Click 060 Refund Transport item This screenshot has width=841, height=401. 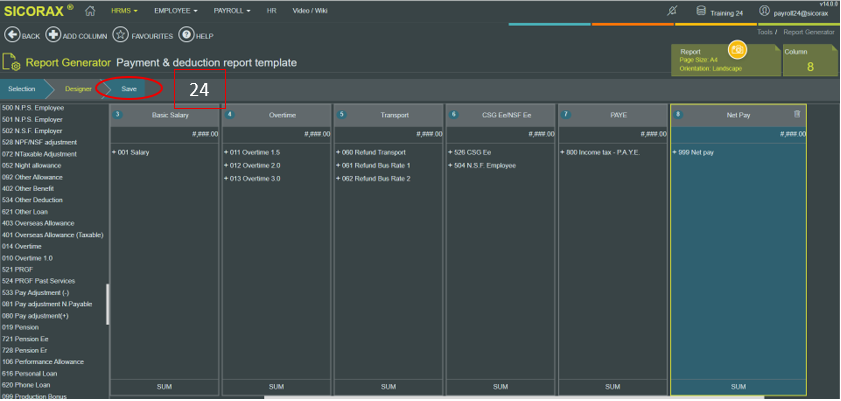371,152
